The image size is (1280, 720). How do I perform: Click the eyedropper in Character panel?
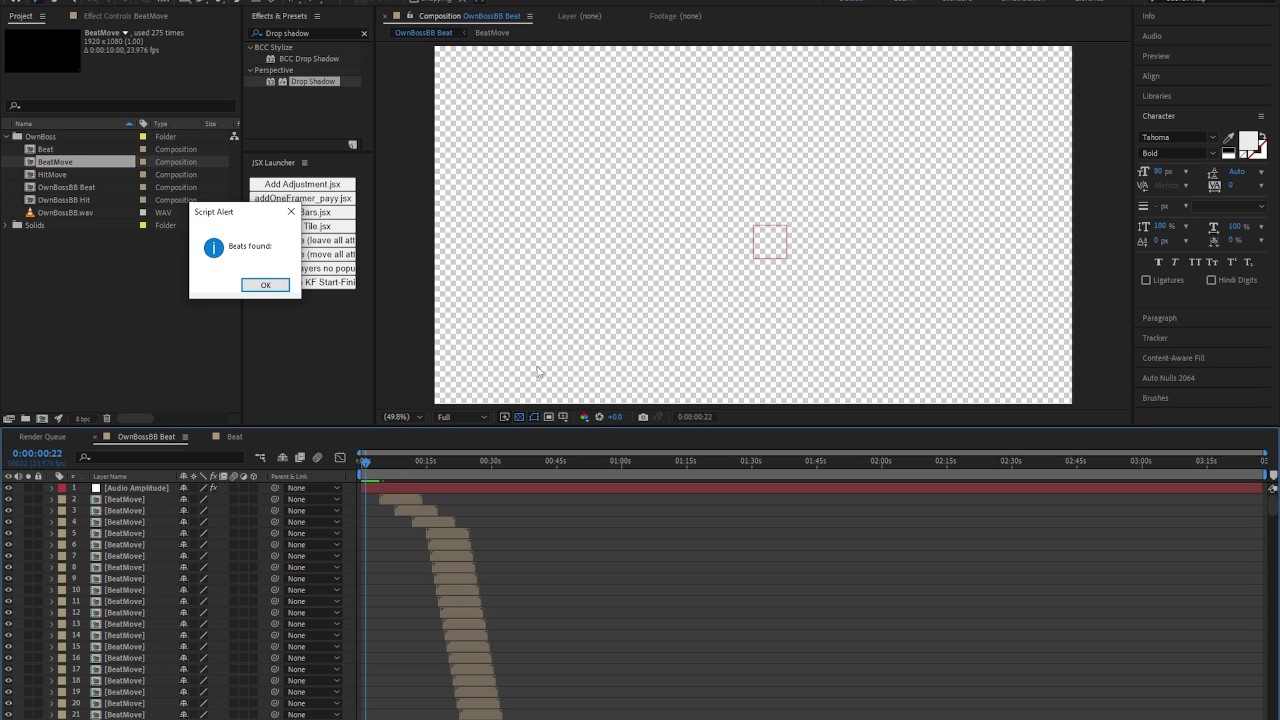1229,138
